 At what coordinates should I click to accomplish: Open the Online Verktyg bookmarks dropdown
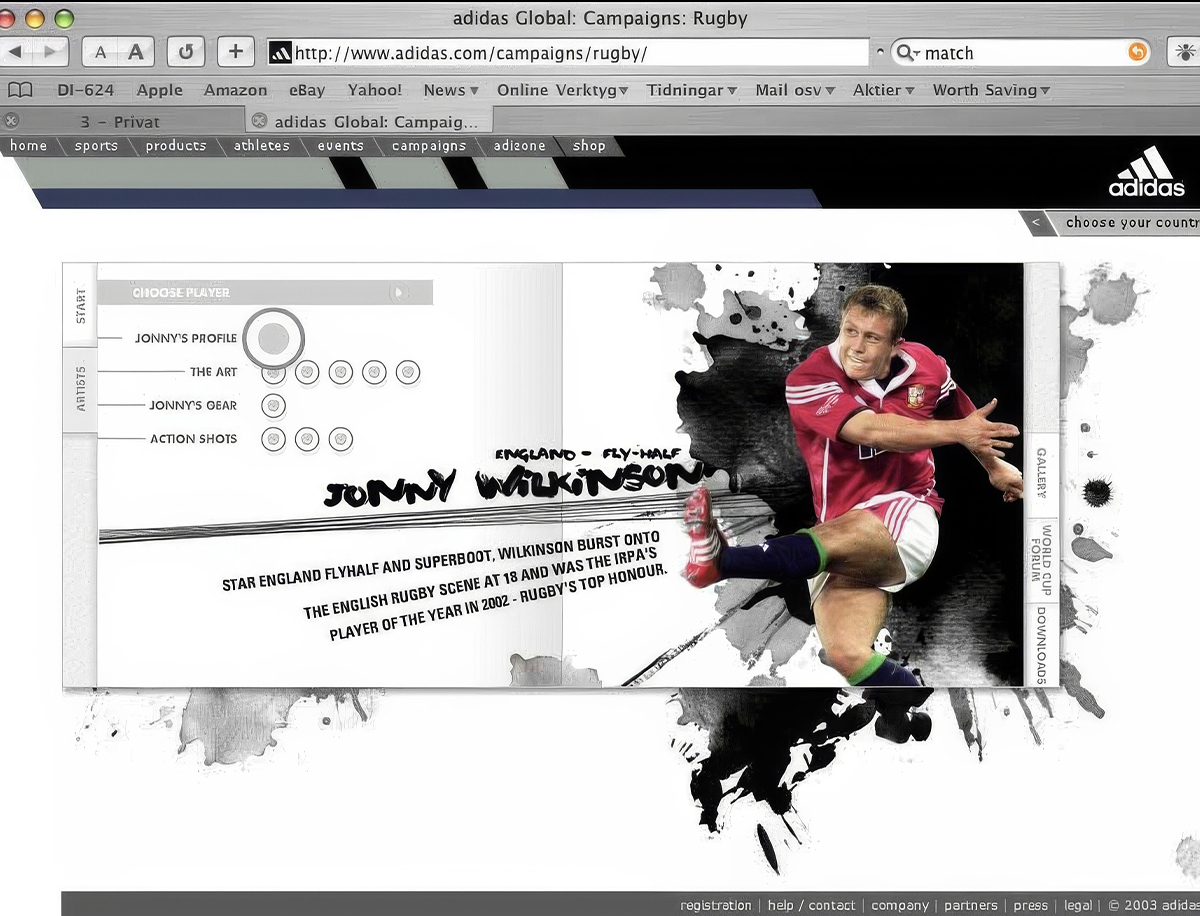[x=563, y=90]
